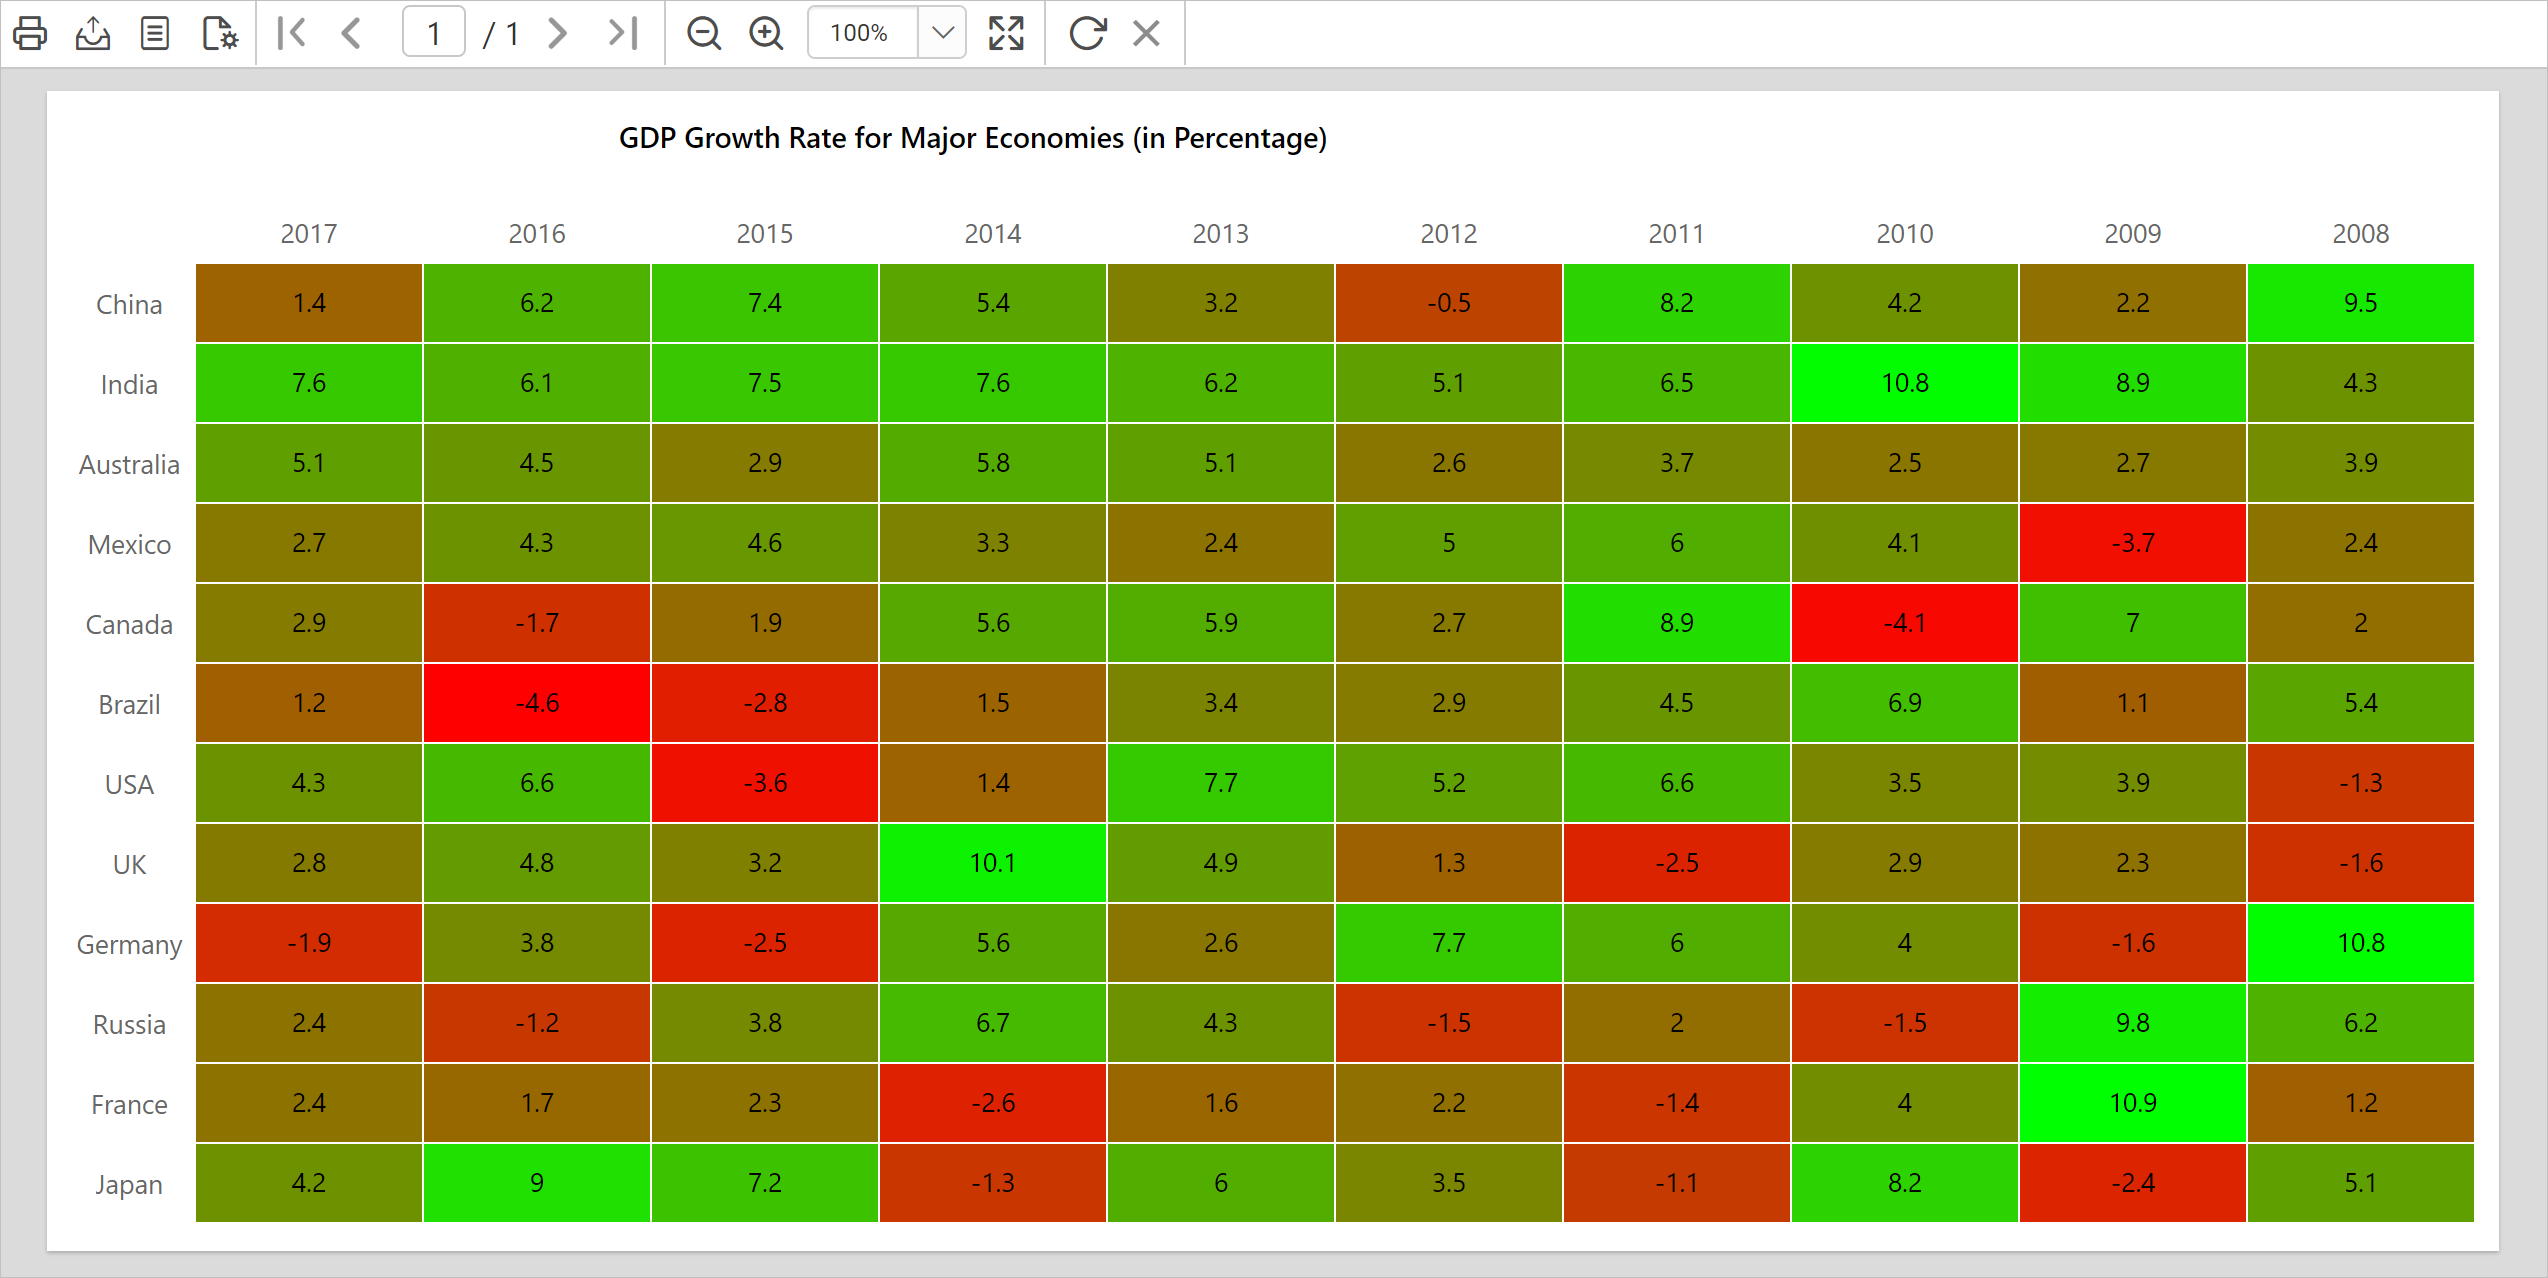2548x1278 pixels.
Task: Jump to the last page
Action: pos(620,33)
